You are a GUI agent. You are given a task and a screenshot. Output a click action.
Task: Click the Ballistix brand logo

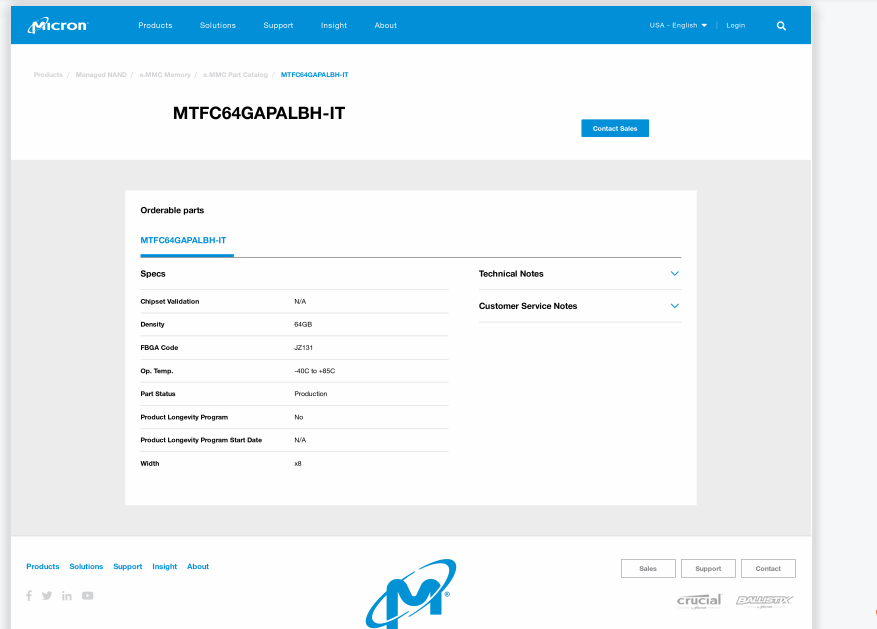[x=765, y=601]
